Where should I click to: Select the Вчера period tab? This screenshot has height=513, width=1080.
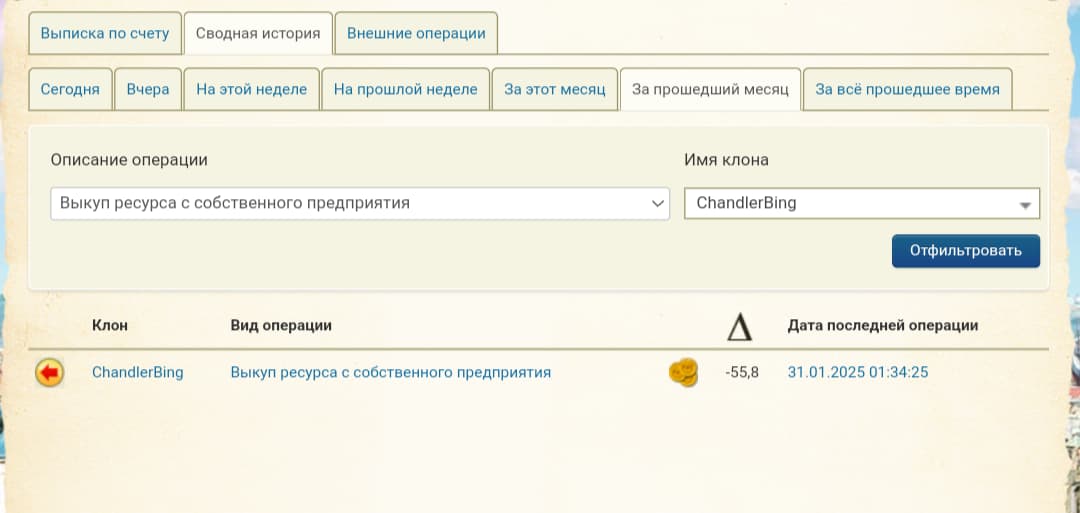click(x=148, y=89)
